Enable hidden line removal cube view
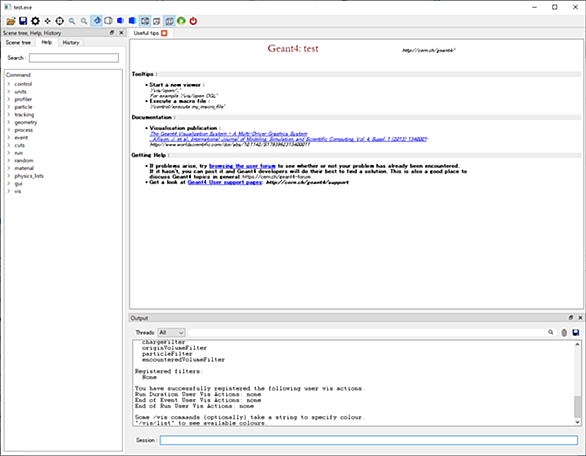This screenshot has width=586, height=456. pyautogui.click(x=108, y=21)
